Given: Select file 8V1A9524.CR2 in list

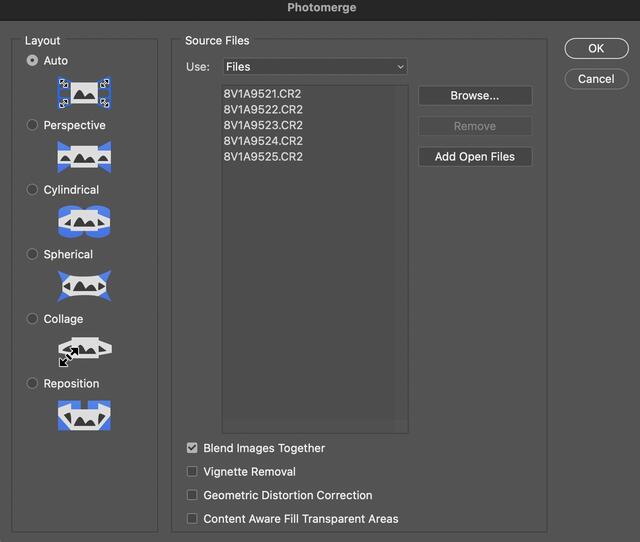Looking at the screenshot, I should [263, 141].
